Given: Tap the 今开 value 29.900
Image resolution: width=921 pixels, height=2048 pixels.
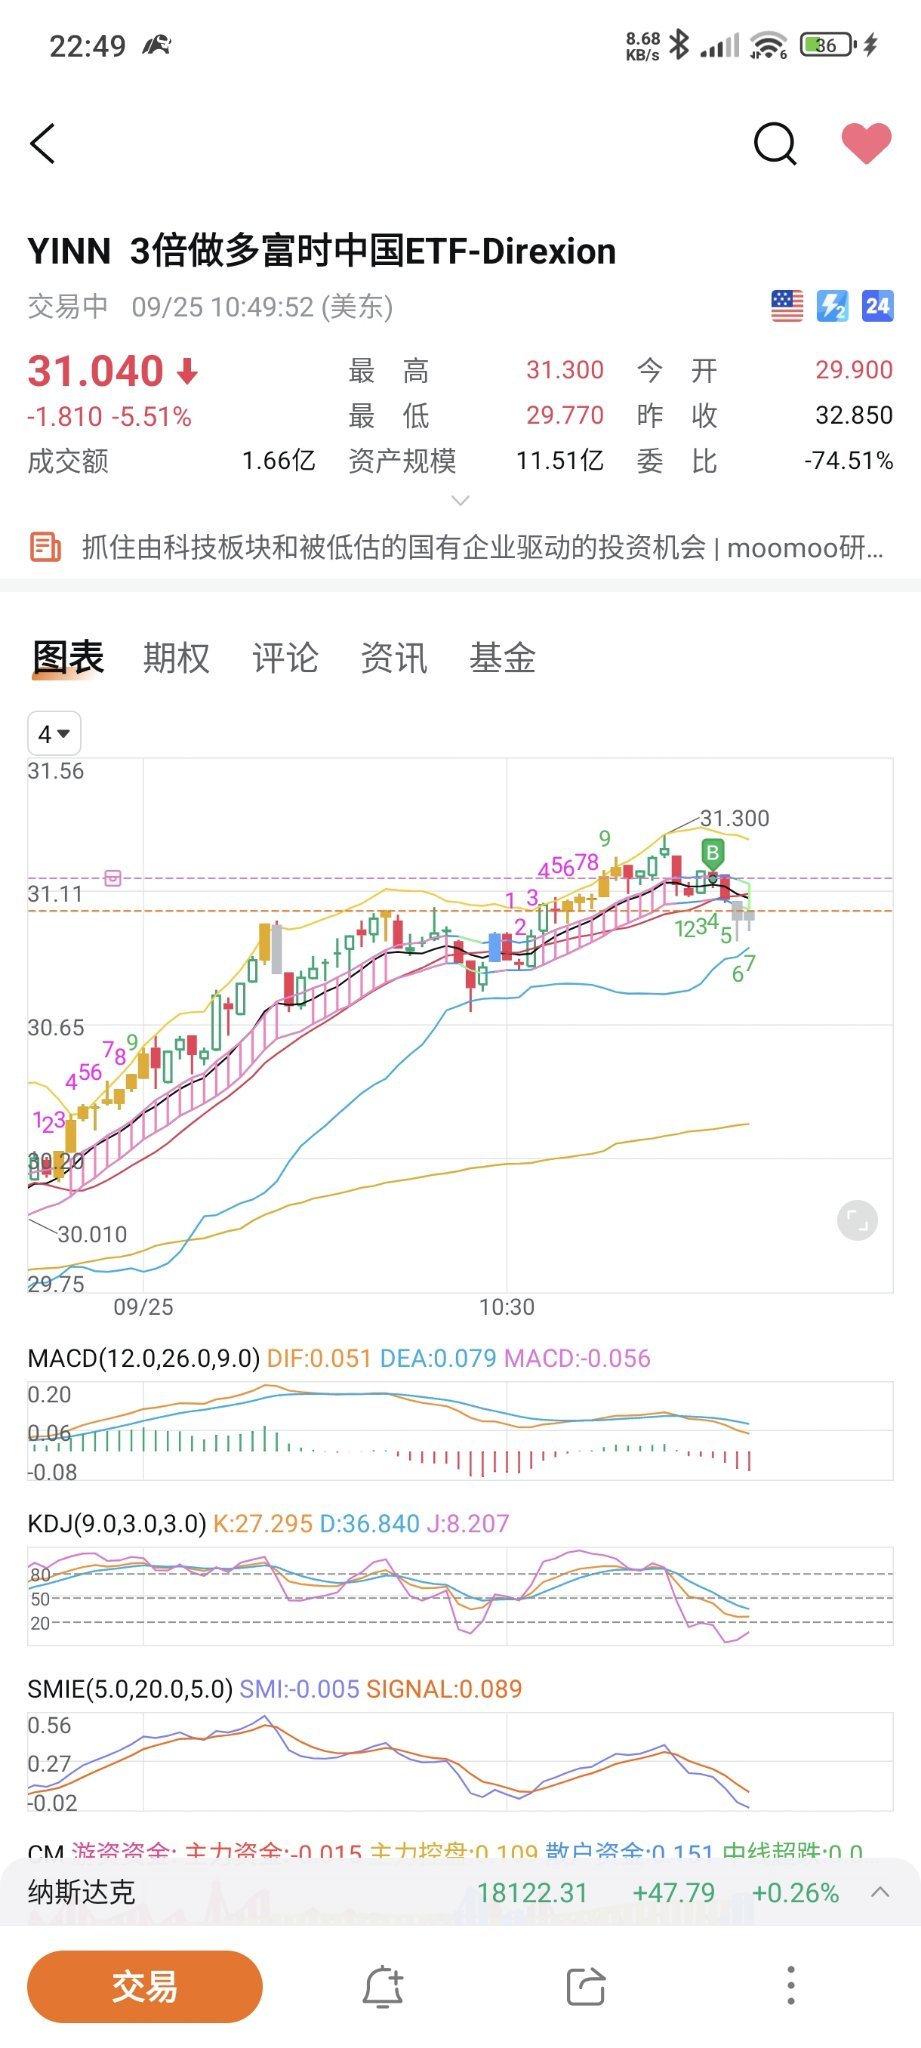Looking at the screenshot, I should pyautogui.click(x=854, y=370).
